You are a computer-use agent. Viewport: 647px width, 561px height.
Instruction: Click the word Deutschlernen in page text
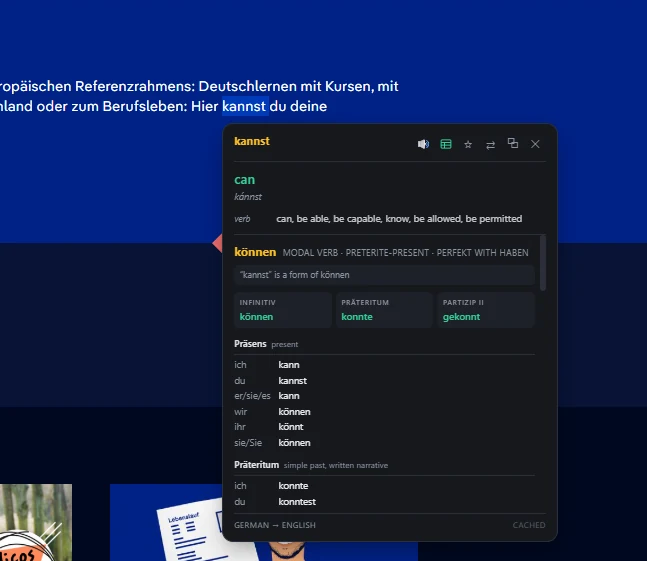(248, 86)
